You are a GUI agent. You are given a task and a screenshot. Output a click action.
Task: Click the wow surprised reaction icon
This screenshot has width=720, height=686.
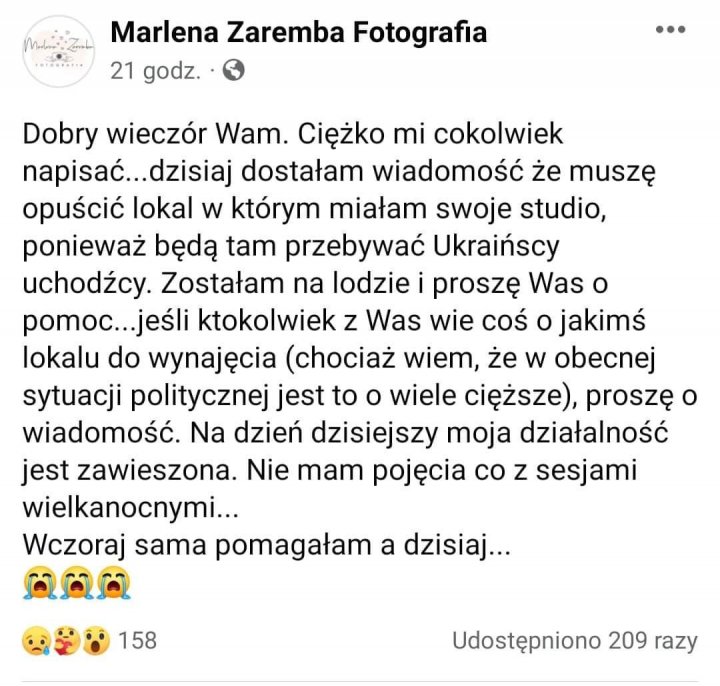pos(96,640)
